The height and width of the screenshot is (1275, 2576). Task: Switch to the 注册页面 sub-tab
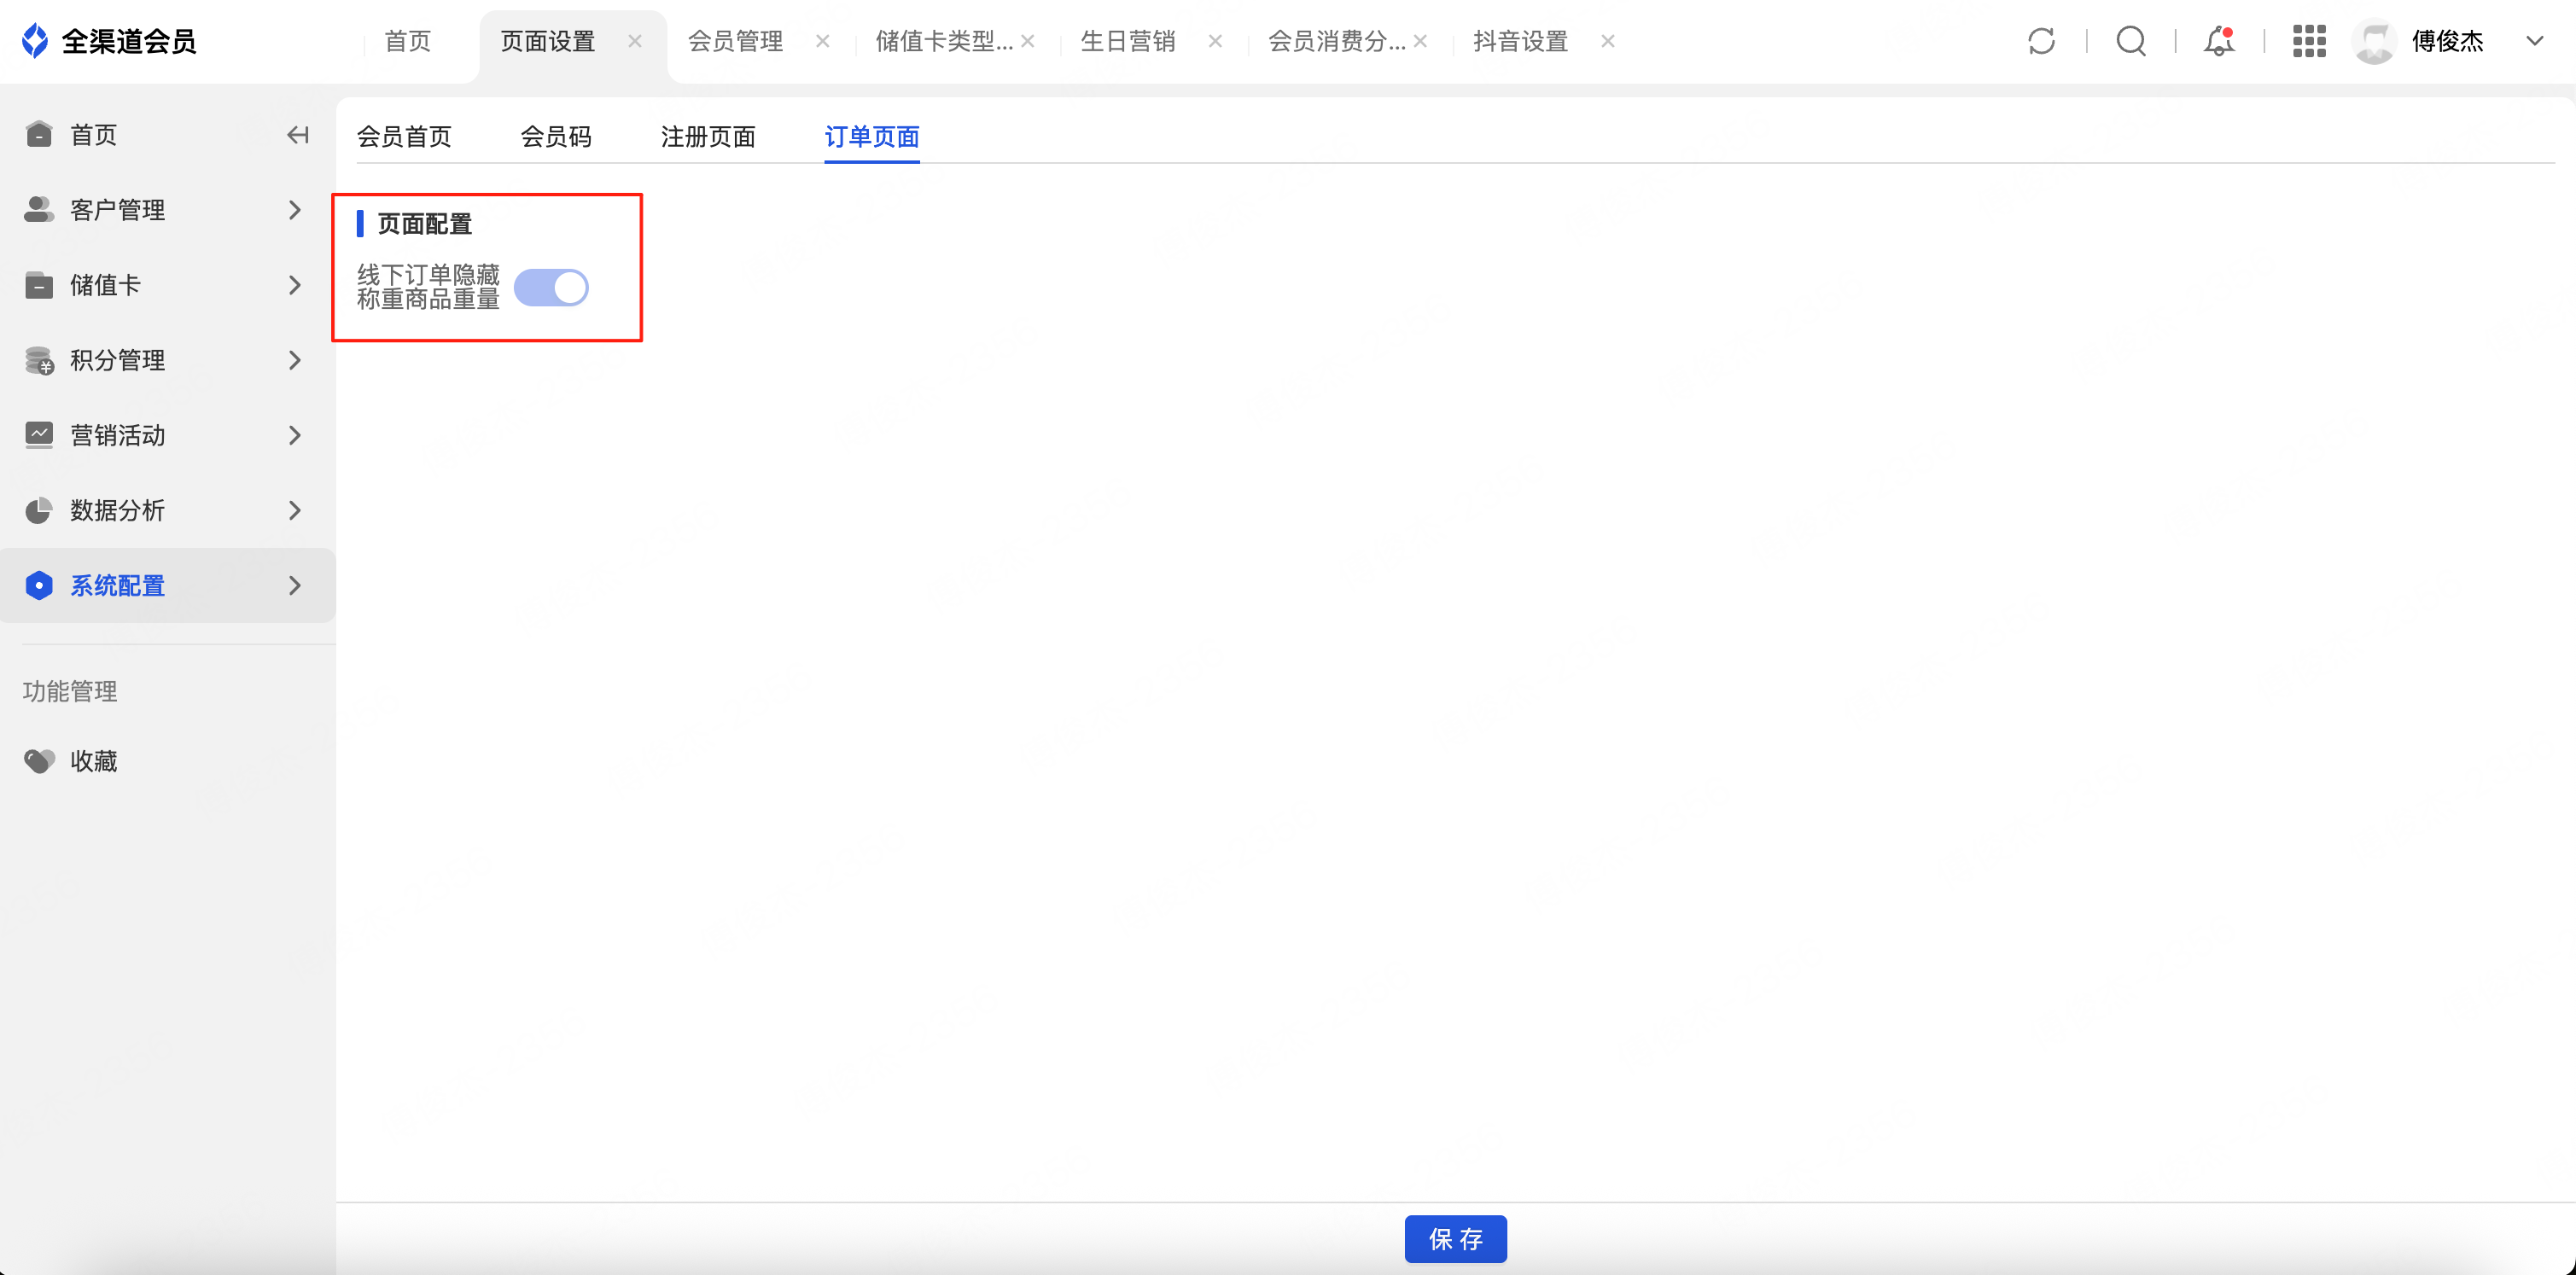[x=708, y=137]
